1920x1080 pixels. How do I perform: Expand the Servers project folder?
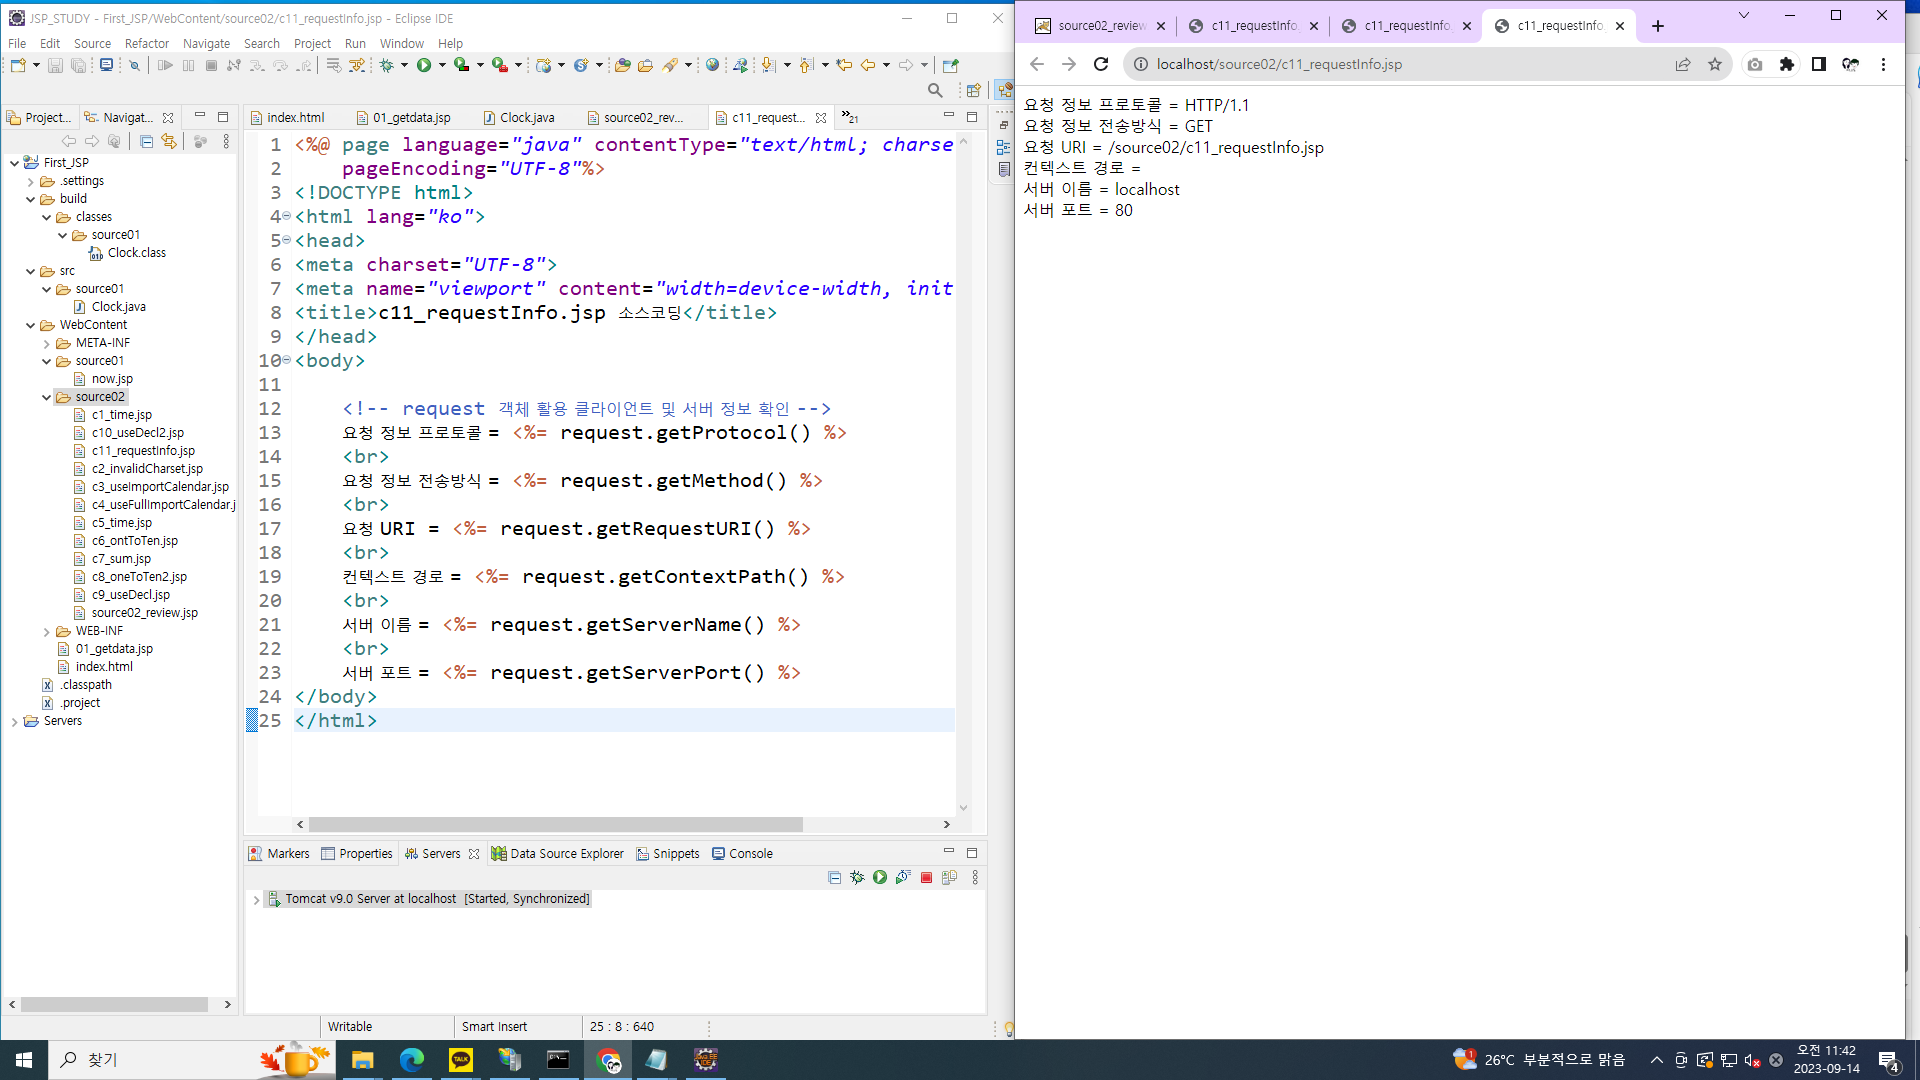14,721
